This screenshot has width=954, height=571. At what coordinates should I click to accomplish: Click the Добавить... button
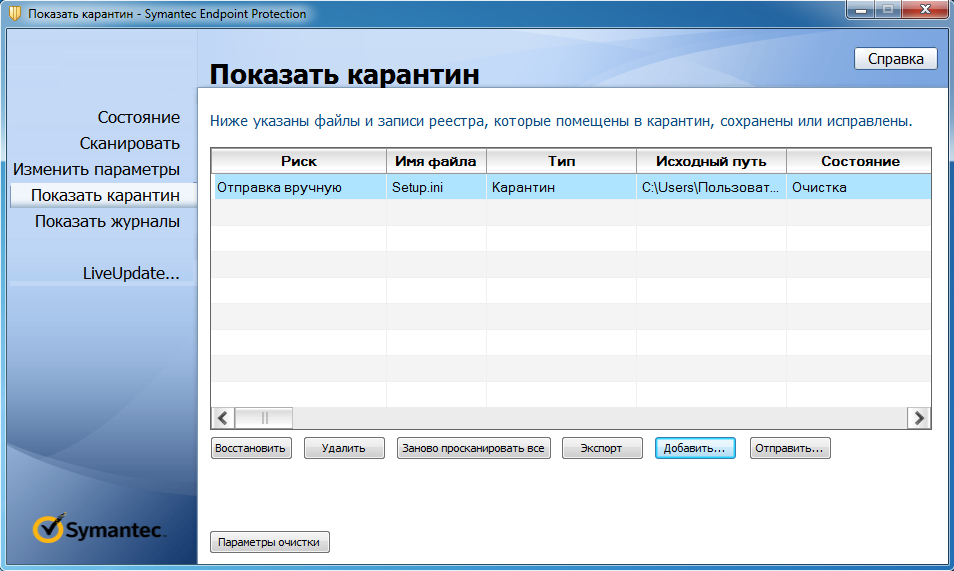pos(695,448)
